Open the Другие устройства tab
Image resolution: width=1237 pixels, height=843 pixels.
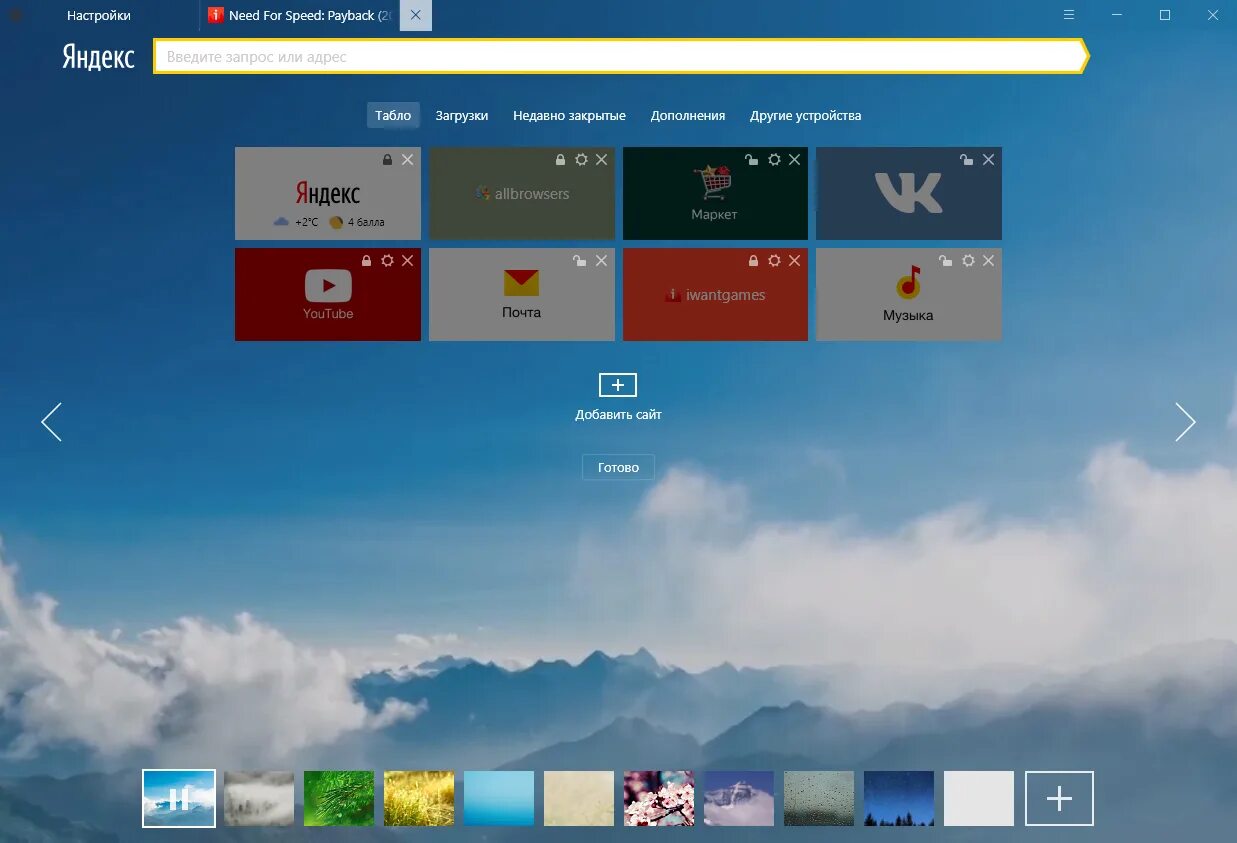806,115
